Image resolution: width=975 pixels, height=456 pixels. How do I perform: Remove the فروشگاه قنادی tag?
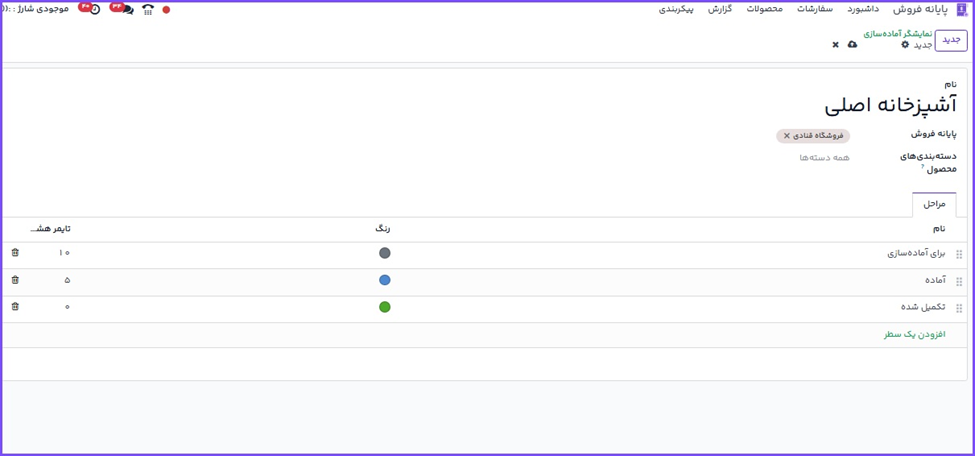(x=787, y=136)
